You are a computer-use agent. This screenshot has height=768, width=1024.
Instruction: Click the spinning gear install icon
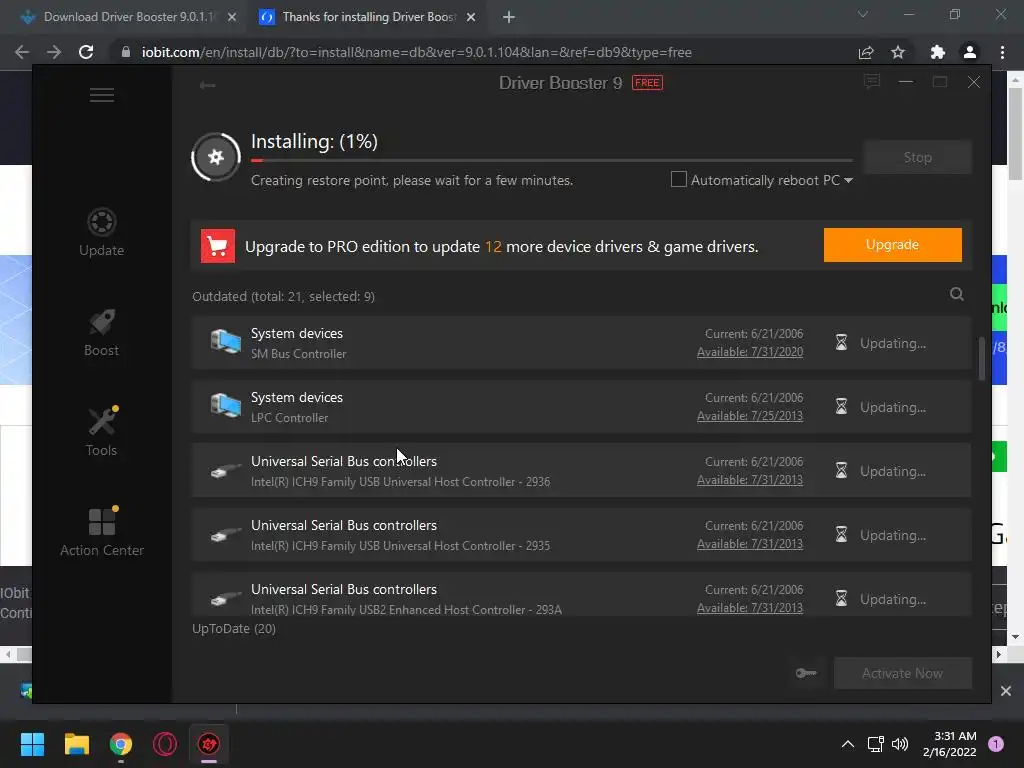216,157
